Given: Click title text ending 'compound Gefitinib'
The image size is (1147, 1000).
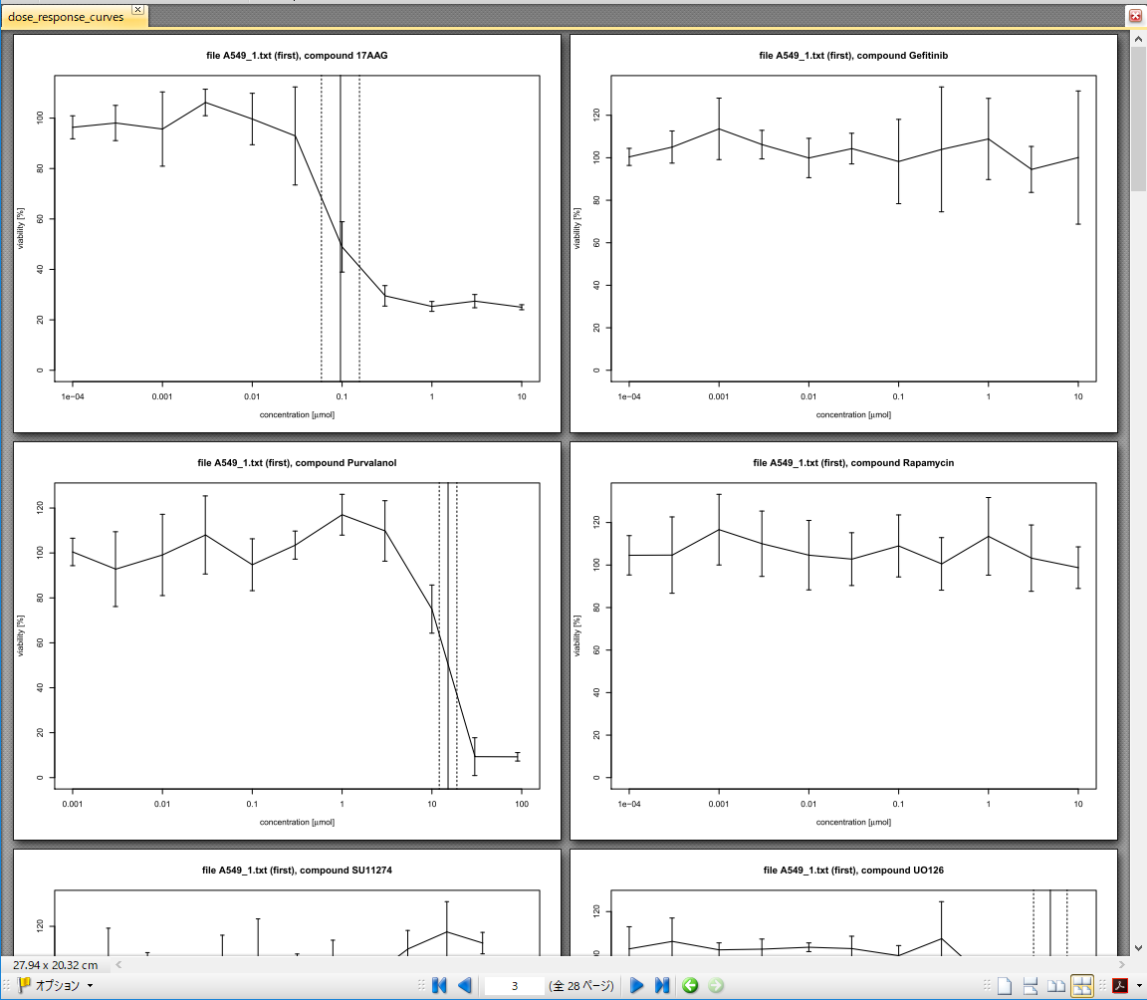Looking at the screenshot, I should coord(854,56).
